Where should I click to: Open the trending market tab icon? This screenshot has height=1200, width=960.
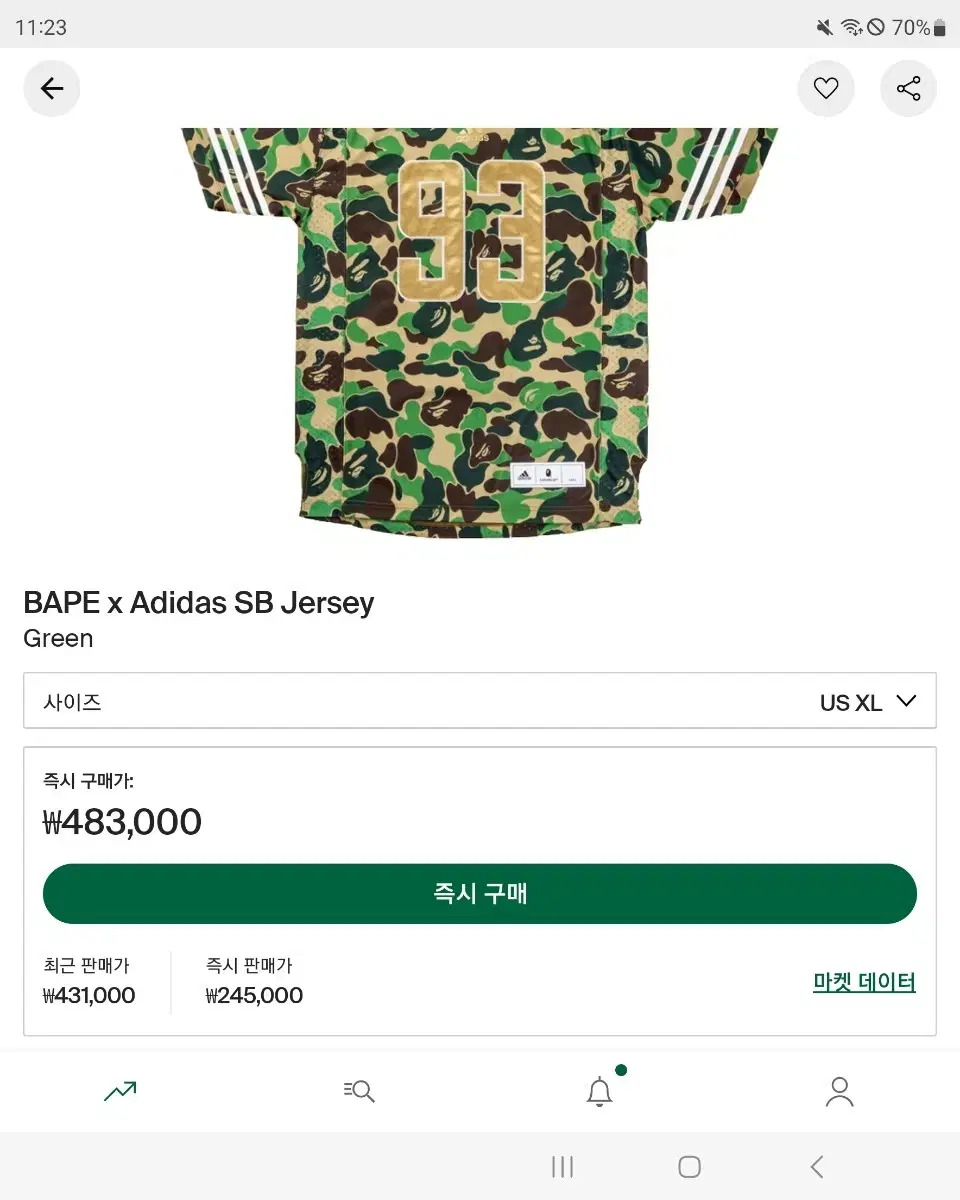click(x=120, y=1091)
